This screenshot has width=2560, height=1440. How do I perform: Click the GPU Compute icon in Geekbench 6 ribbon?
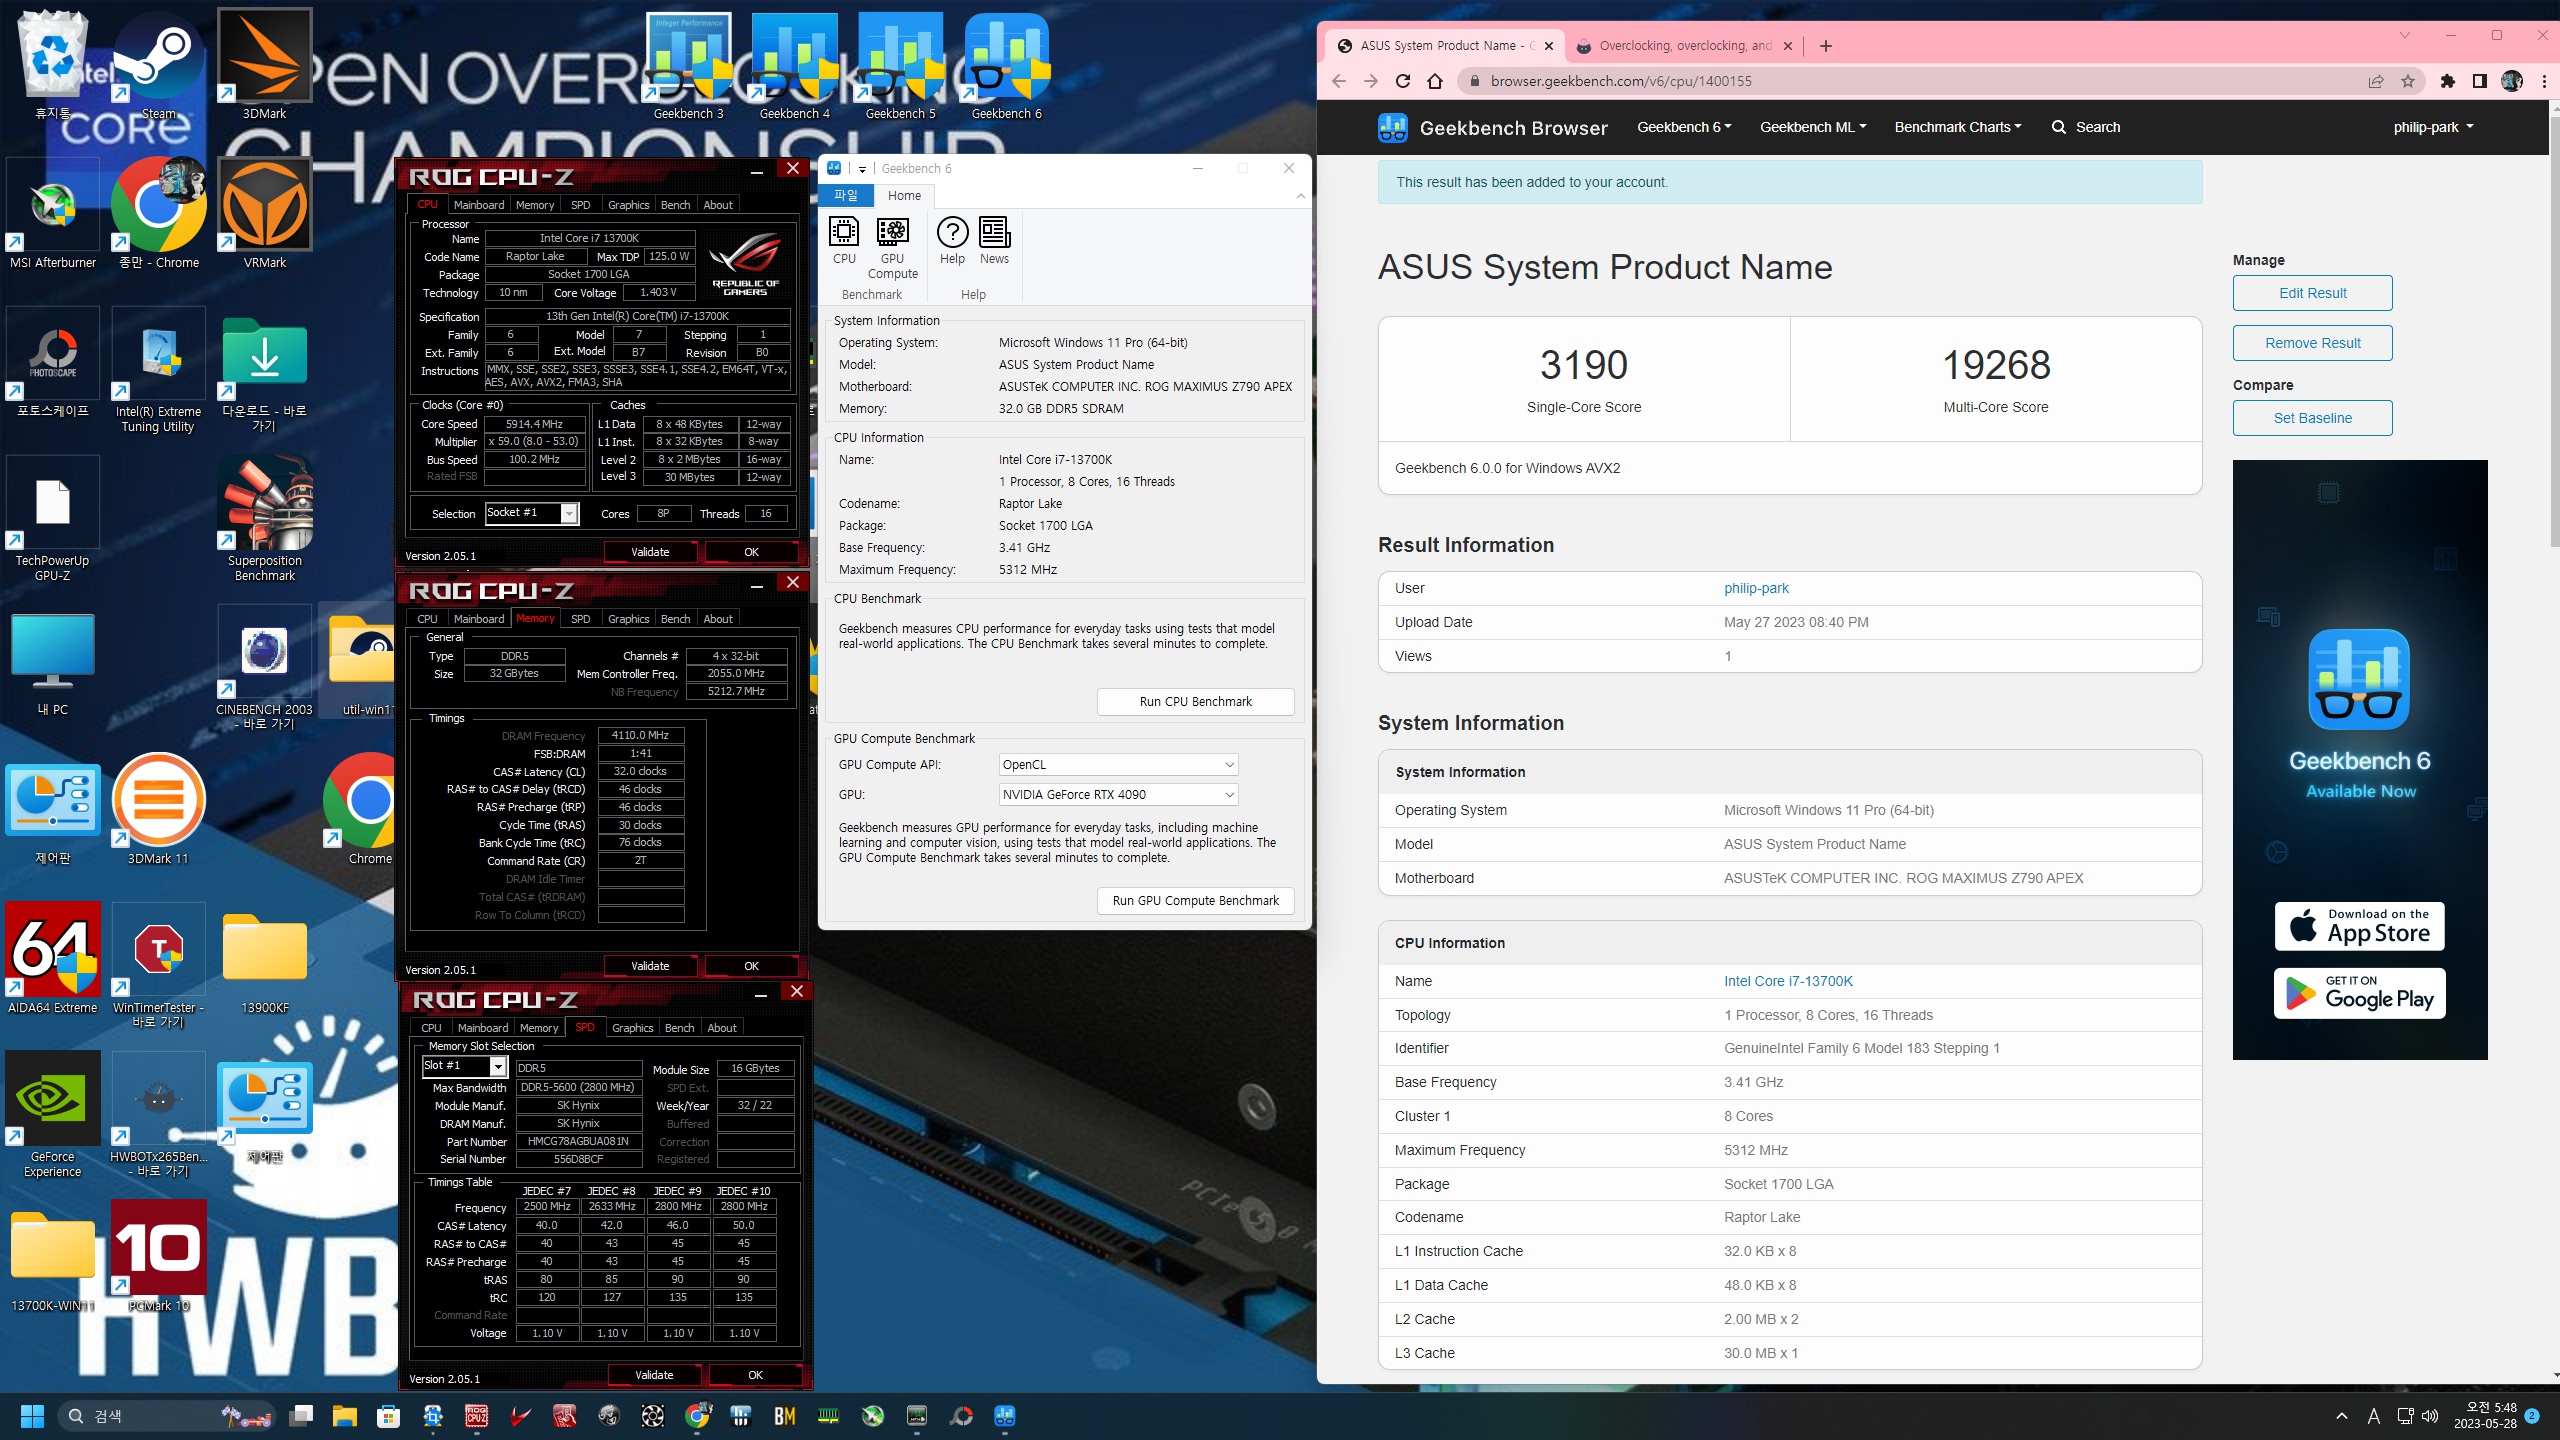click(x=892, y=248)
